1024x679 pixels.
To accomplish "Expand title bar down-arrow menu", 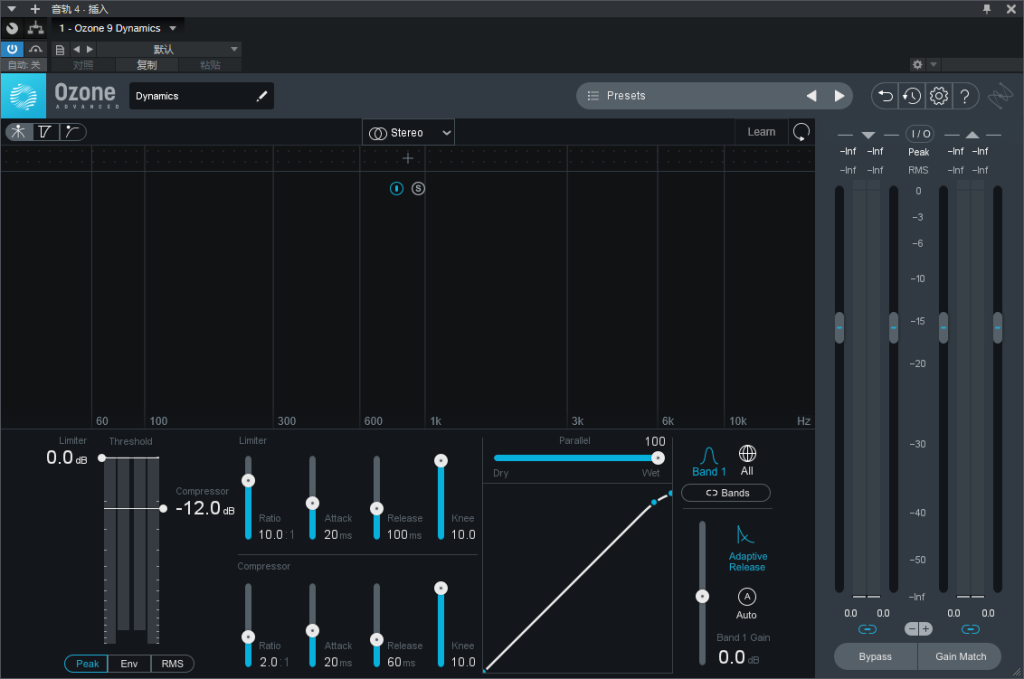I will (11, 9).
